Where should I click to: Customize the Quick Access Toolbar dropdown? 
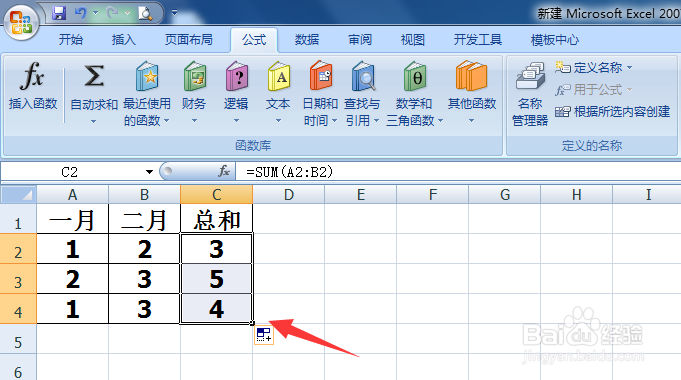point(174,13)
